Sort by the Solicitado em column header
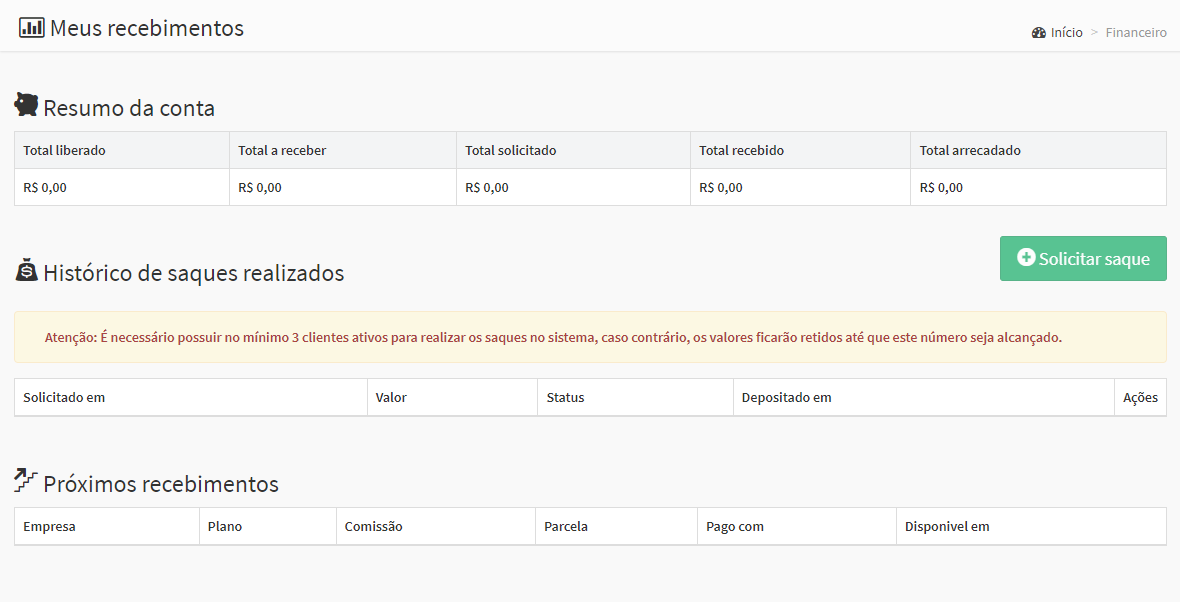1180x602 pixels. 64,398
